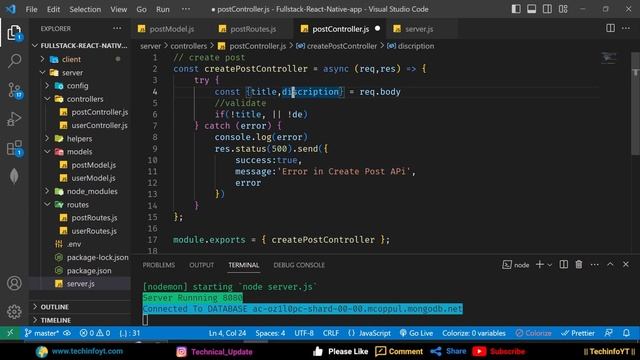The width and height of the screenshot is (640, 360).
Task: Open the Search view in the activity bar
Action: coord(14,61)
